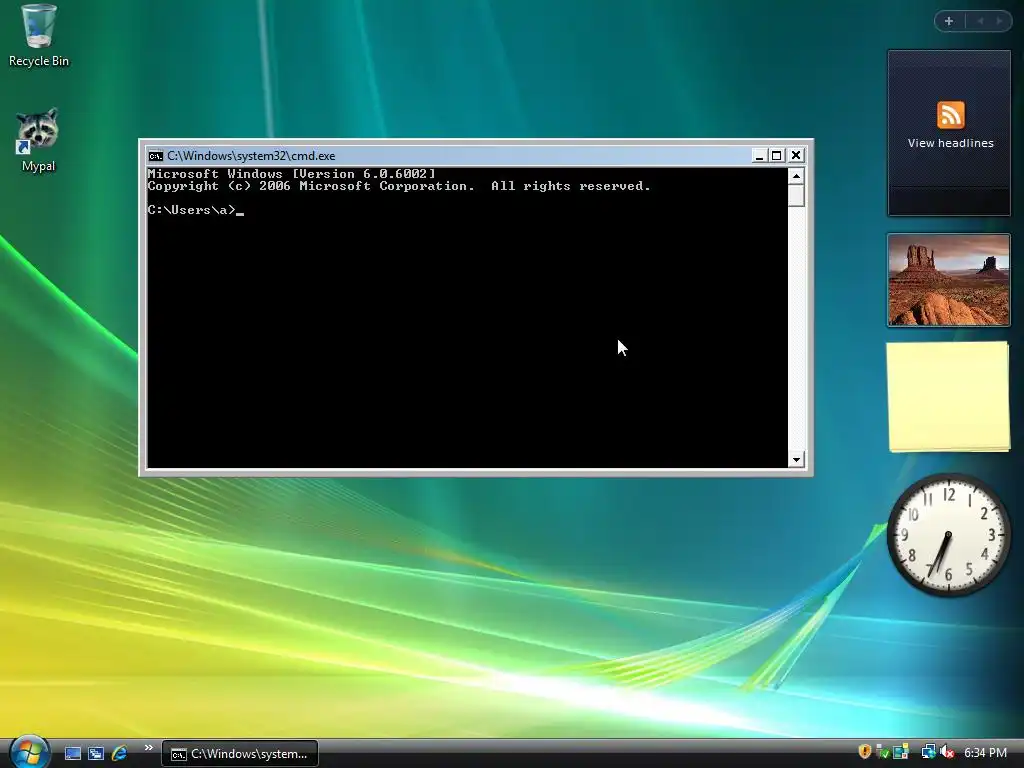Click Show Desktop in Quick Launch
Viewport: 1024px width, 768px height.
pyautogui.click(x=72, y=754)
